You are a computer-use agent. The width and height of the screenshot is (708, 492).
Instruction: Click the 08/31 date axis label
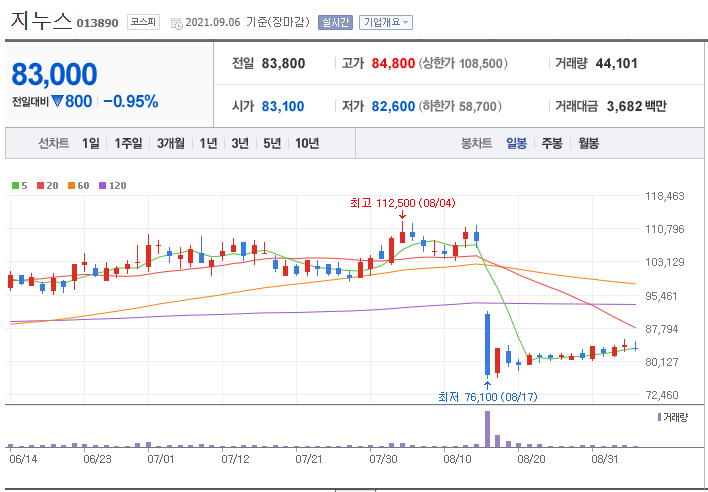[605, 459]
